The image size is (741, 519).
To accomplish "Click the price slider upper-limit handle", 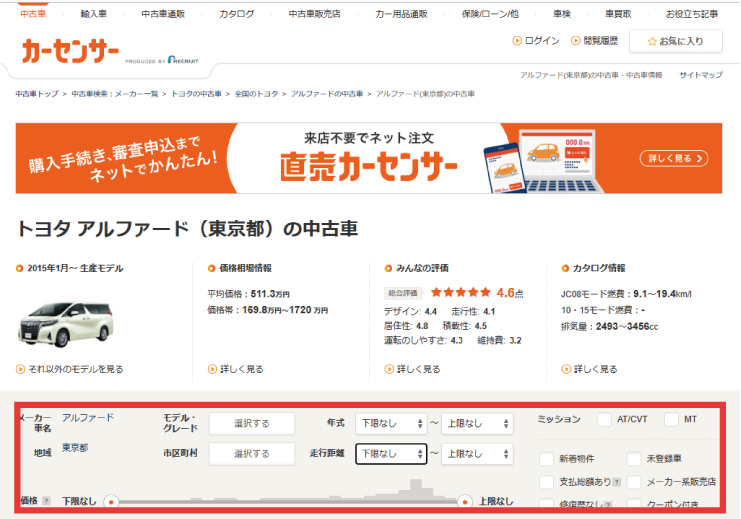I will [465, 502].
